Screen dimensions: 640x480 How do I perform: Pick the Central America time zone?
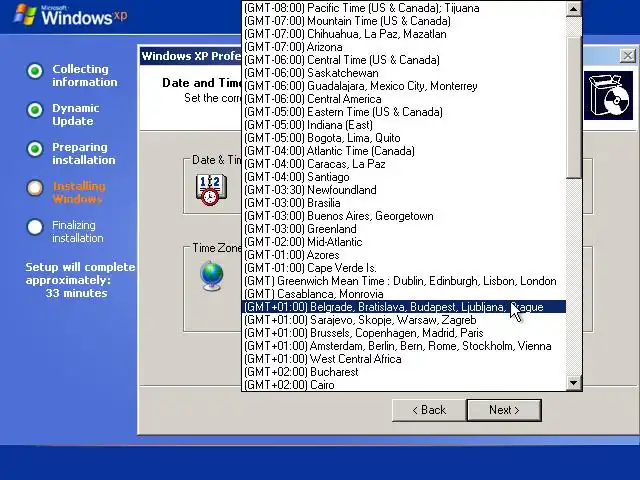pos(404,99)
